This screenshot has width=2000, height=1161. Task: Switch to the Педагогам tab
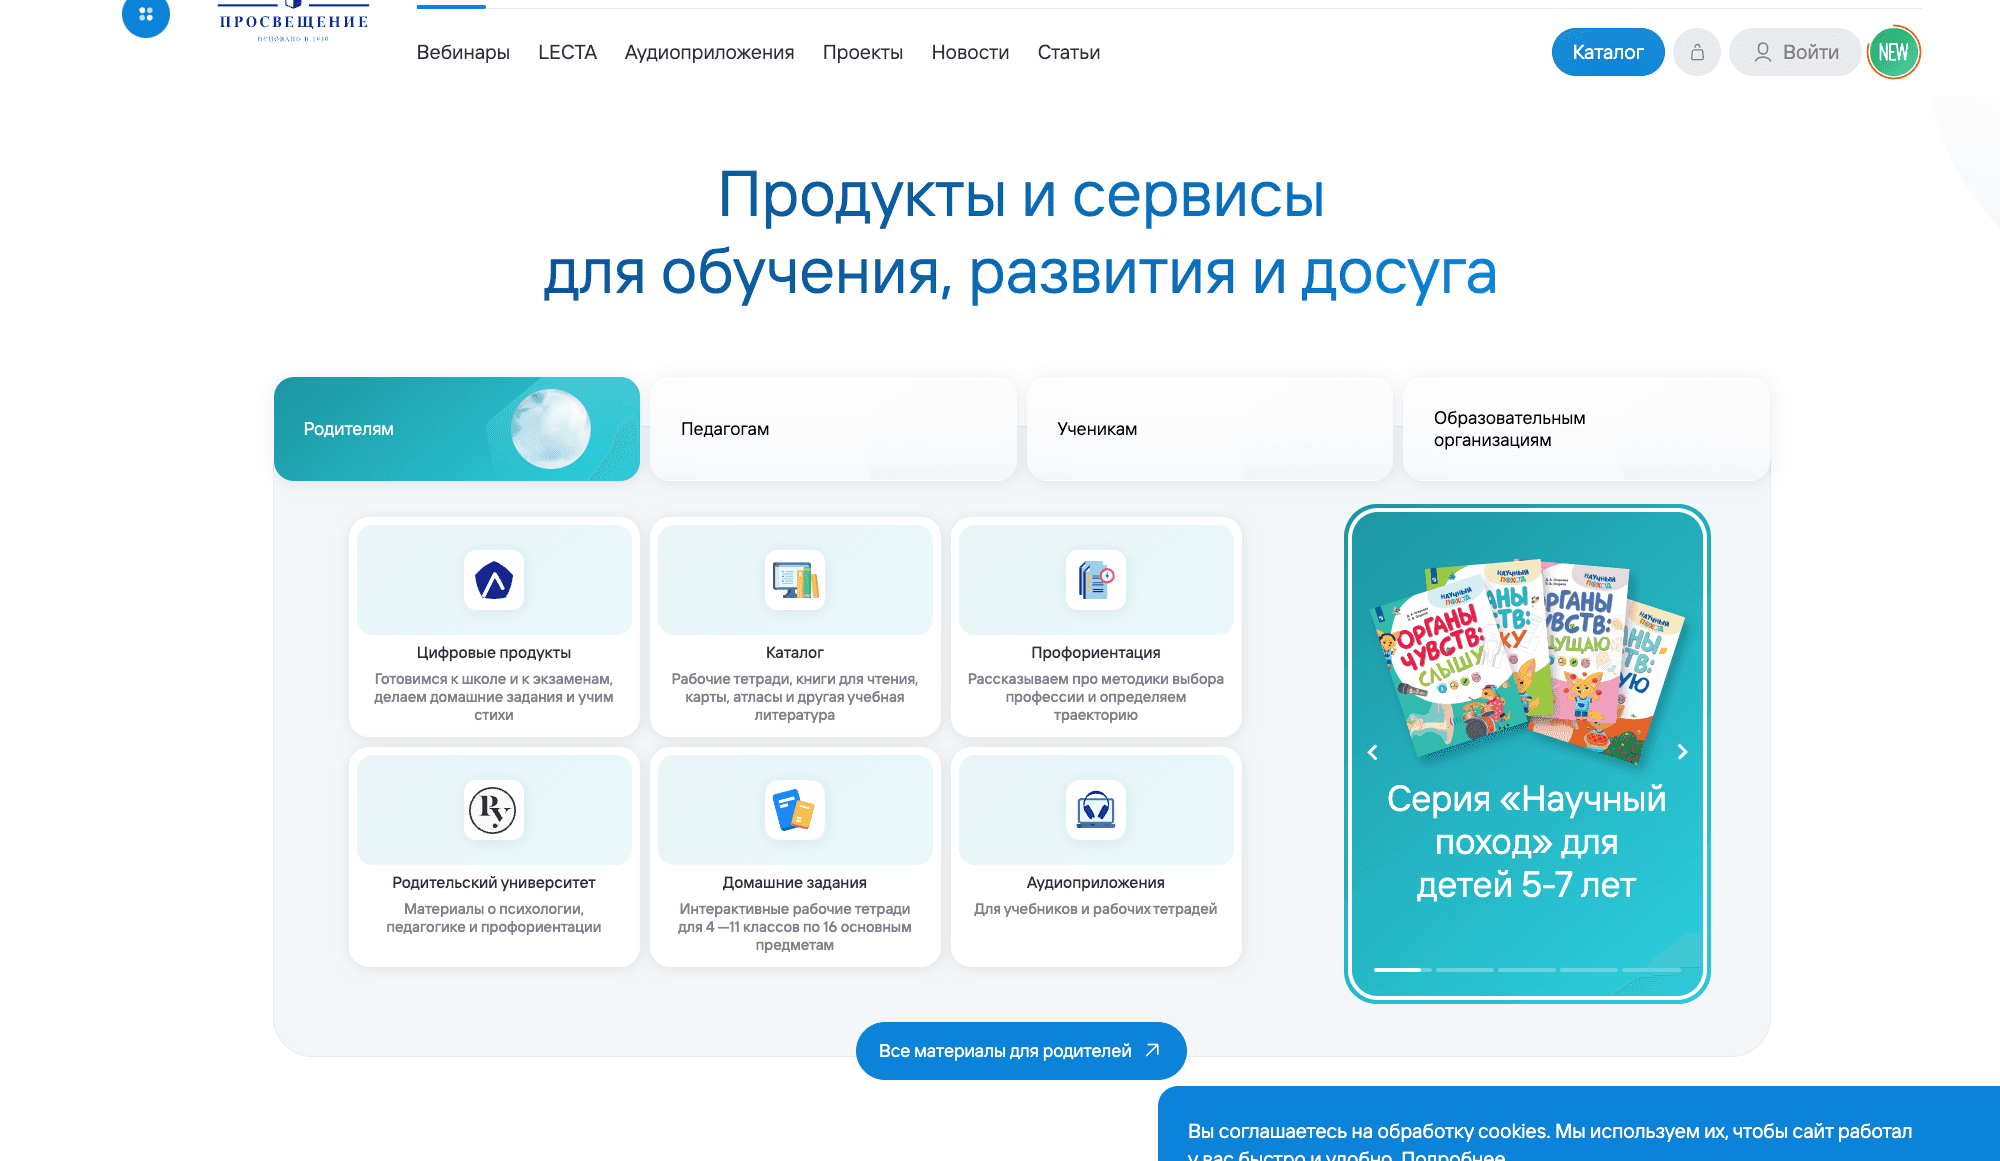[x=833, y=429]
